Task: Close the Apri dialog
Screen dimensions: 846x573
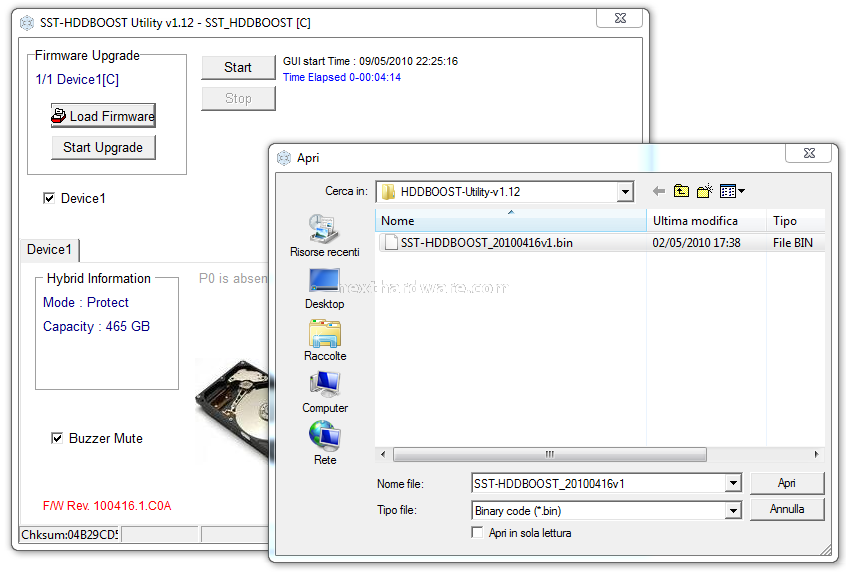Action: [809, 153]
